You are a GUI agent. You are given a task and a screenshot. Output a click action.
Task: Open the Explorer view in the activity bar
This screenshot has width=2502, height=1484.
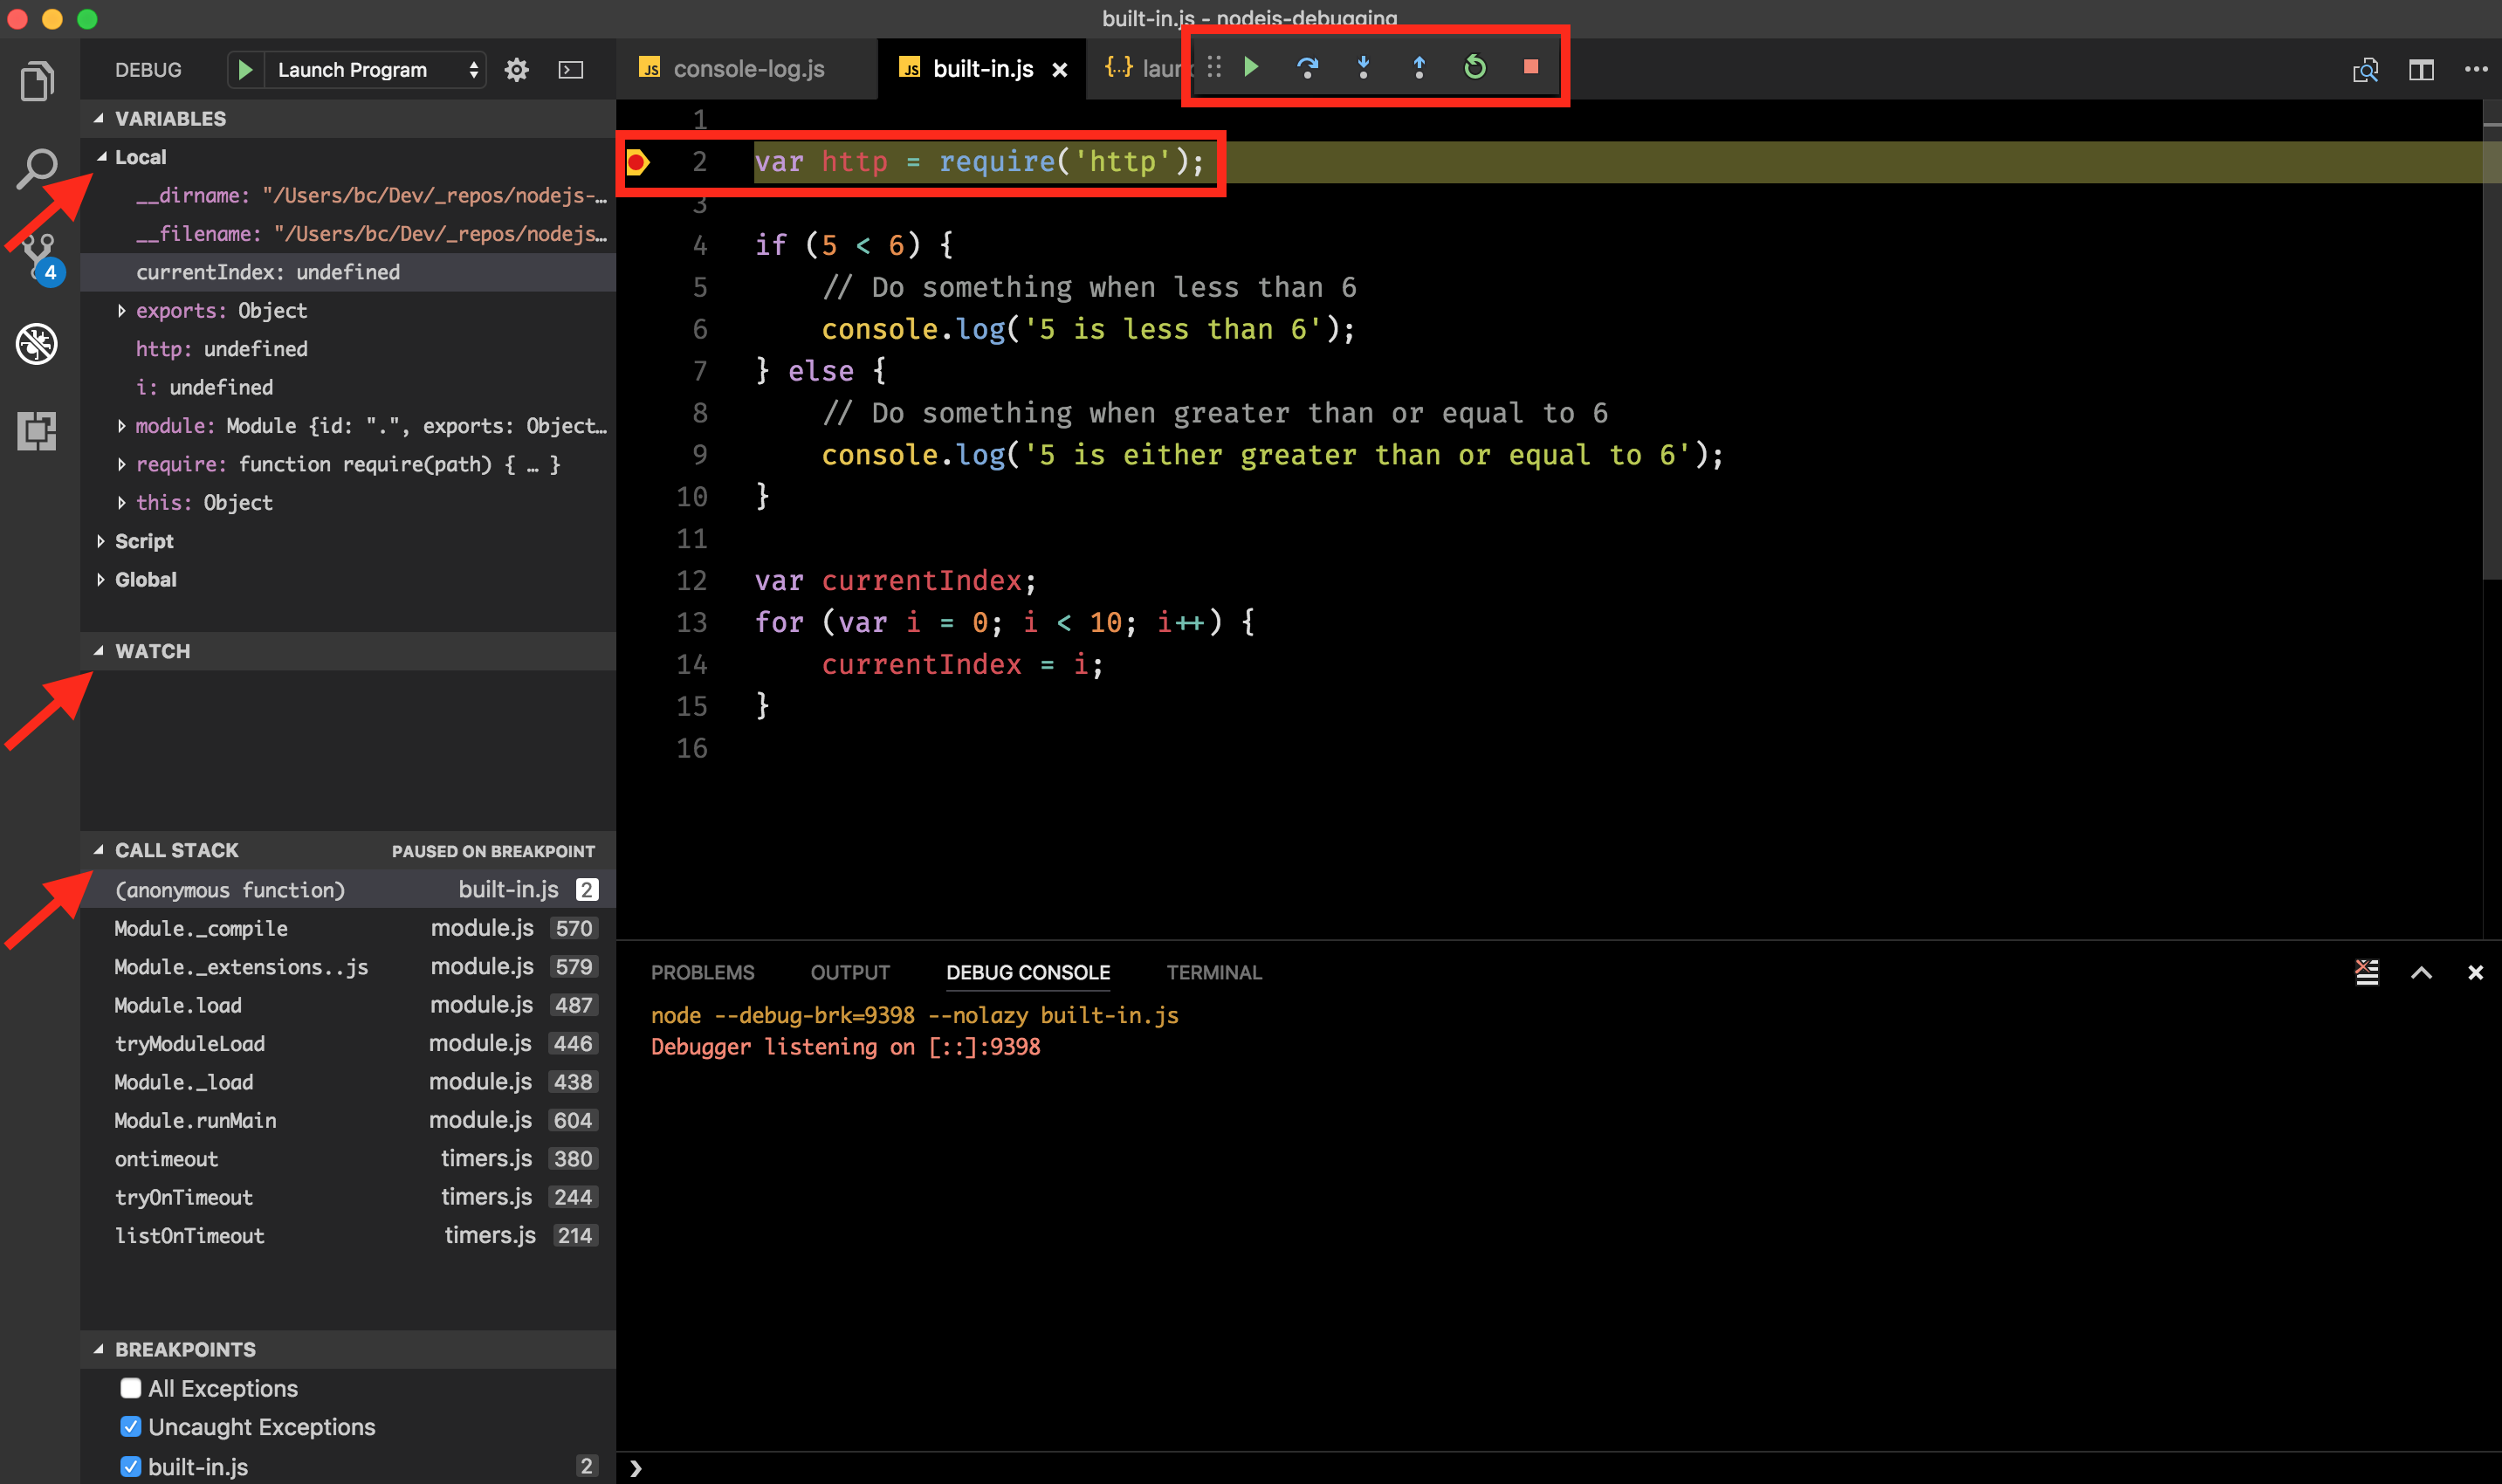[x=38, y=81]
